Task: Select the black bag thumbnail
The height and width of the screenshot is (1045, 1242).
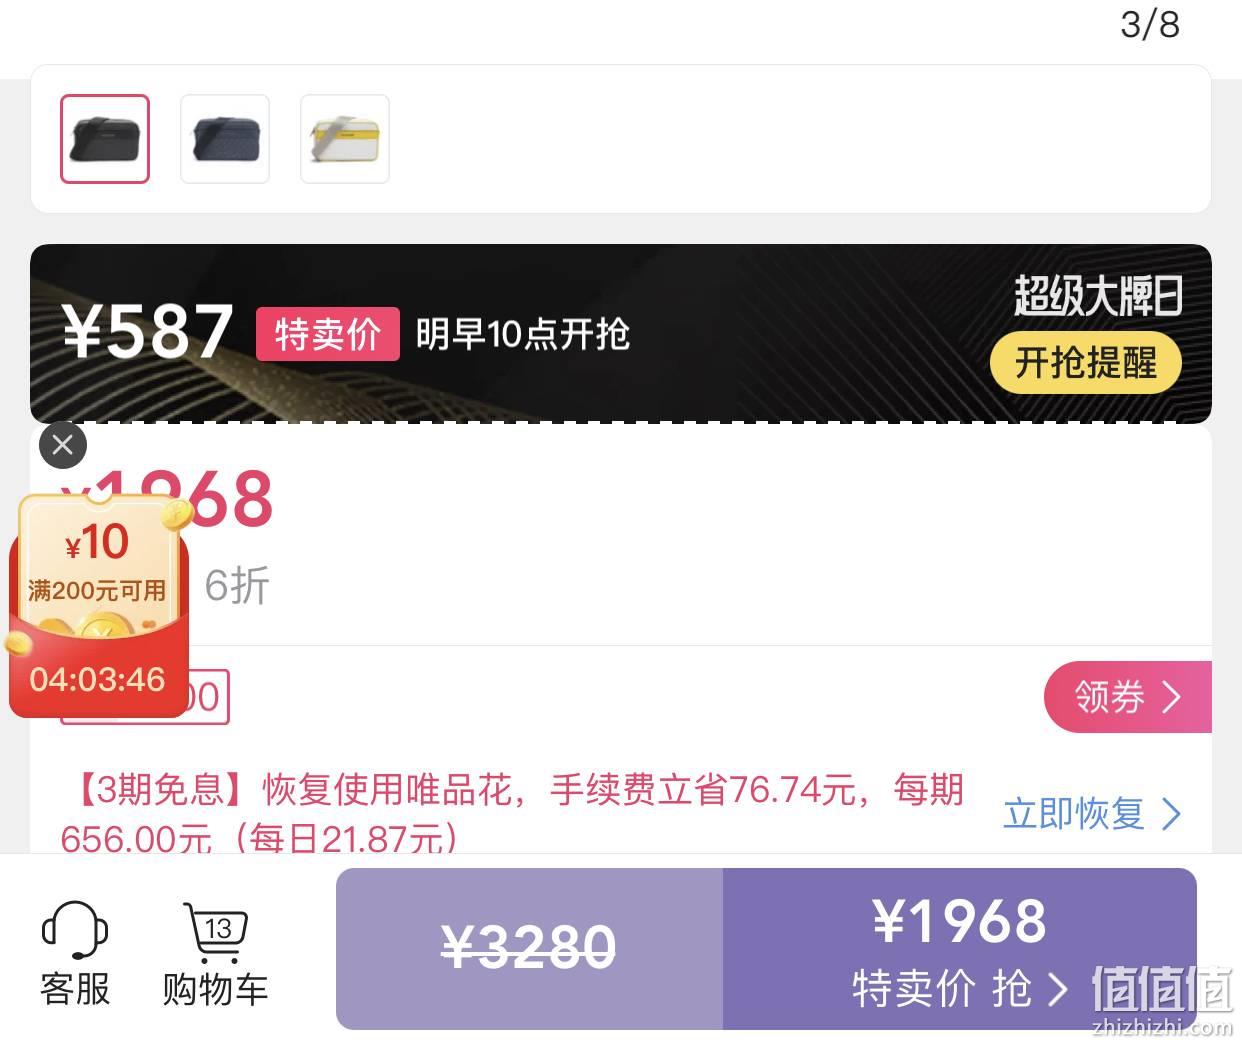Action: tap(105, 139)
